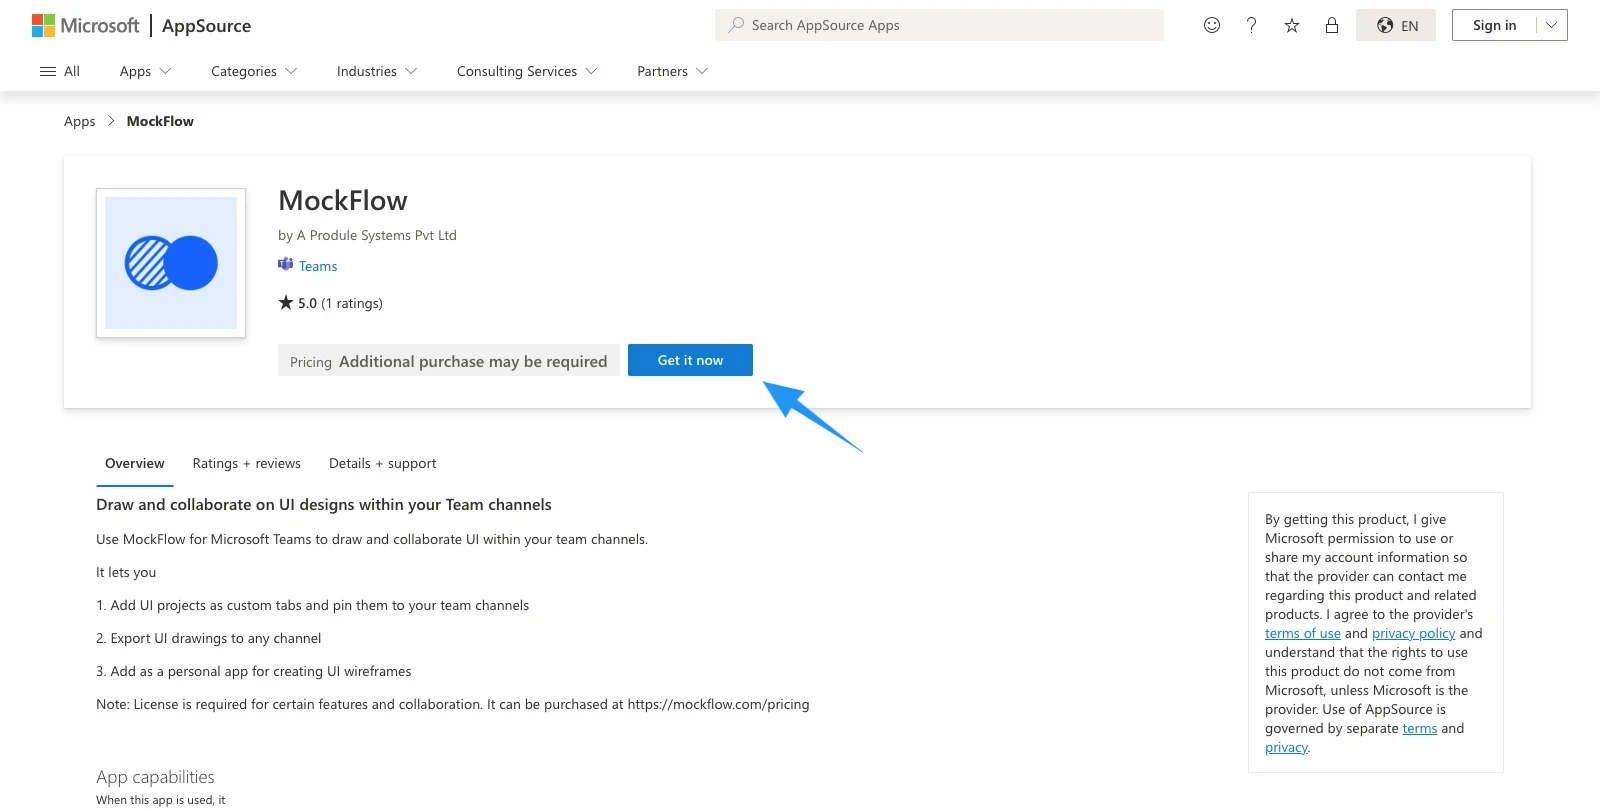The image size is (1600, 811).
Task: Open the provider's privacy policy link
Action: (x=1413, y=633)
